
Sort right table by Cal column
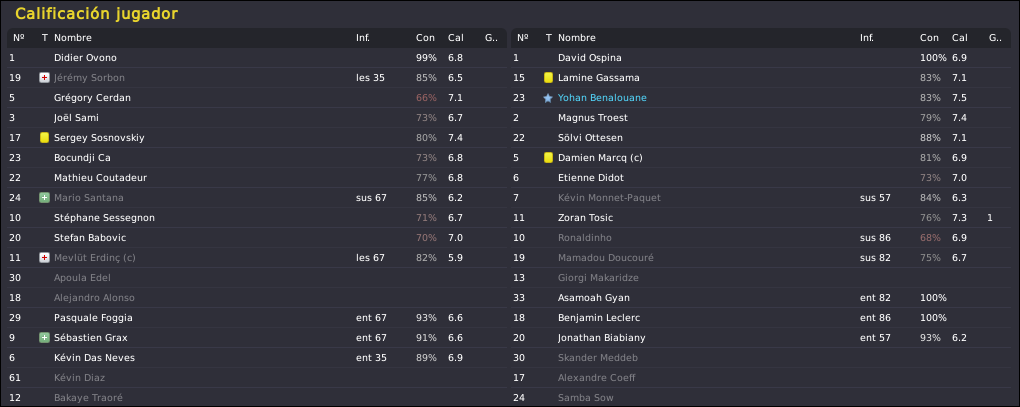[x=960, y=38]
